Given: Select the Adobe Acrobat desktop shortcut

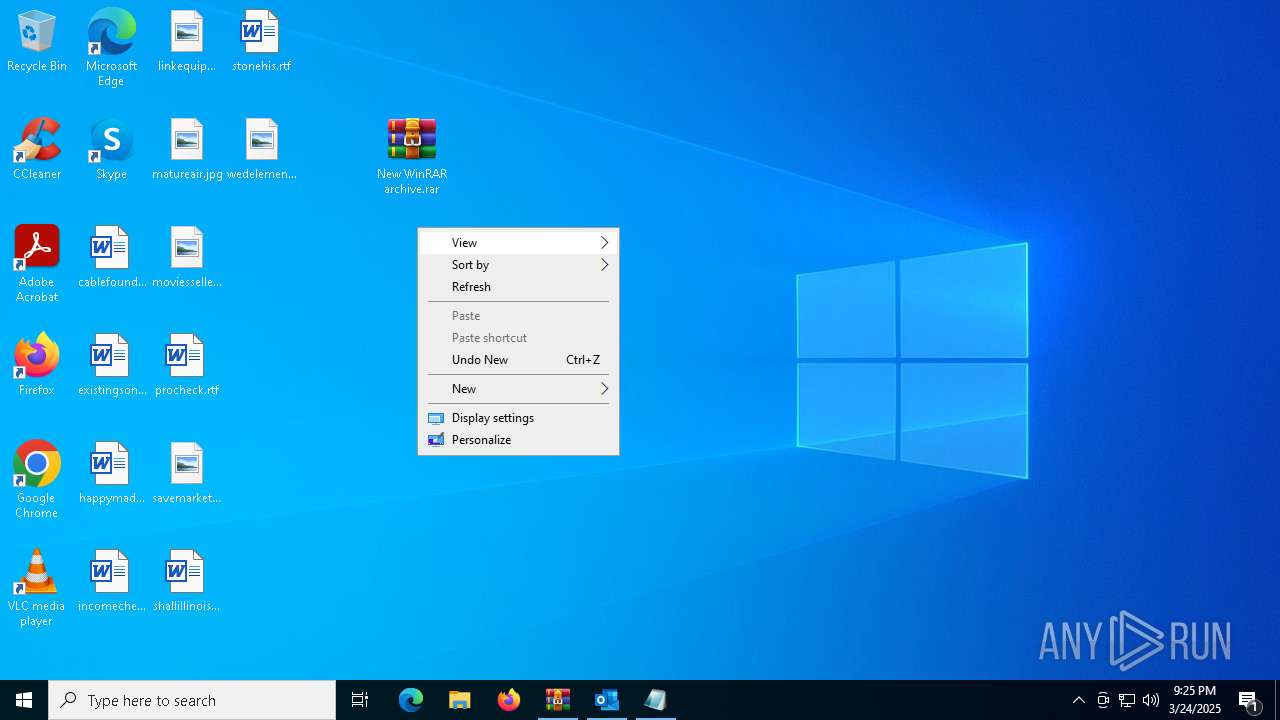Looking at the screenshot, I should point(37,264).
